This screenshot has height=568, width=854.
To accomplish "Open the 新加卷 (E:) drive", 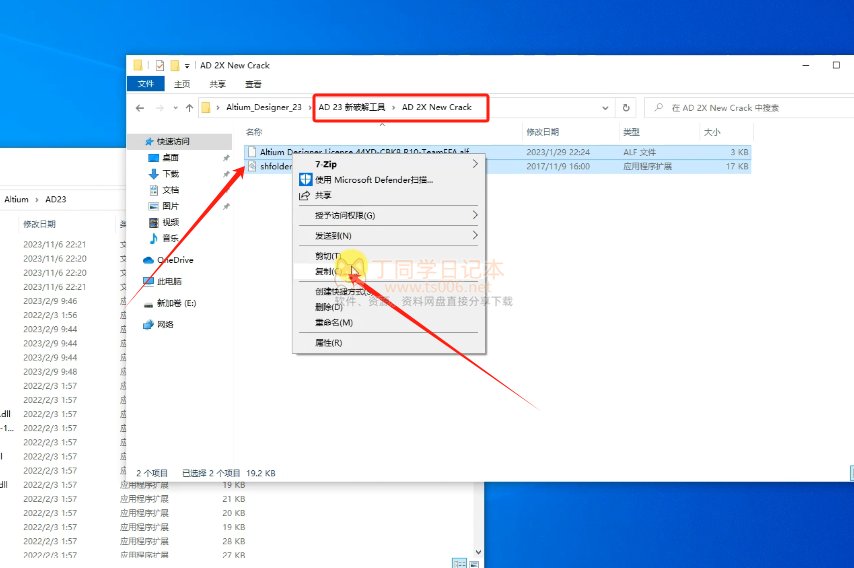I will (x=176, y=303).
